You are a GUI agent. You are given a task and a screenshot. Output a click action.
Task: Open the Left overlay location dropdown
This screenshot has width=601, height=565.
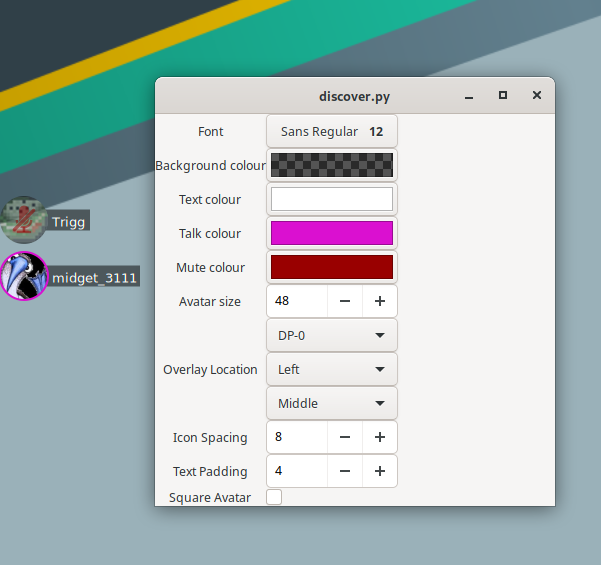(332, 369)
